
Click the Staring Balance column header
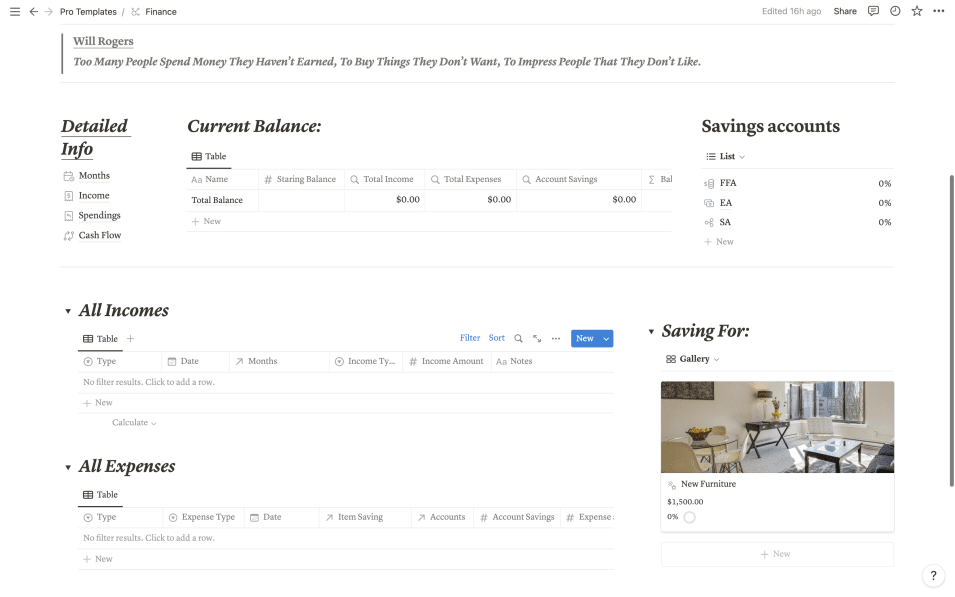(x=301, y=179)
